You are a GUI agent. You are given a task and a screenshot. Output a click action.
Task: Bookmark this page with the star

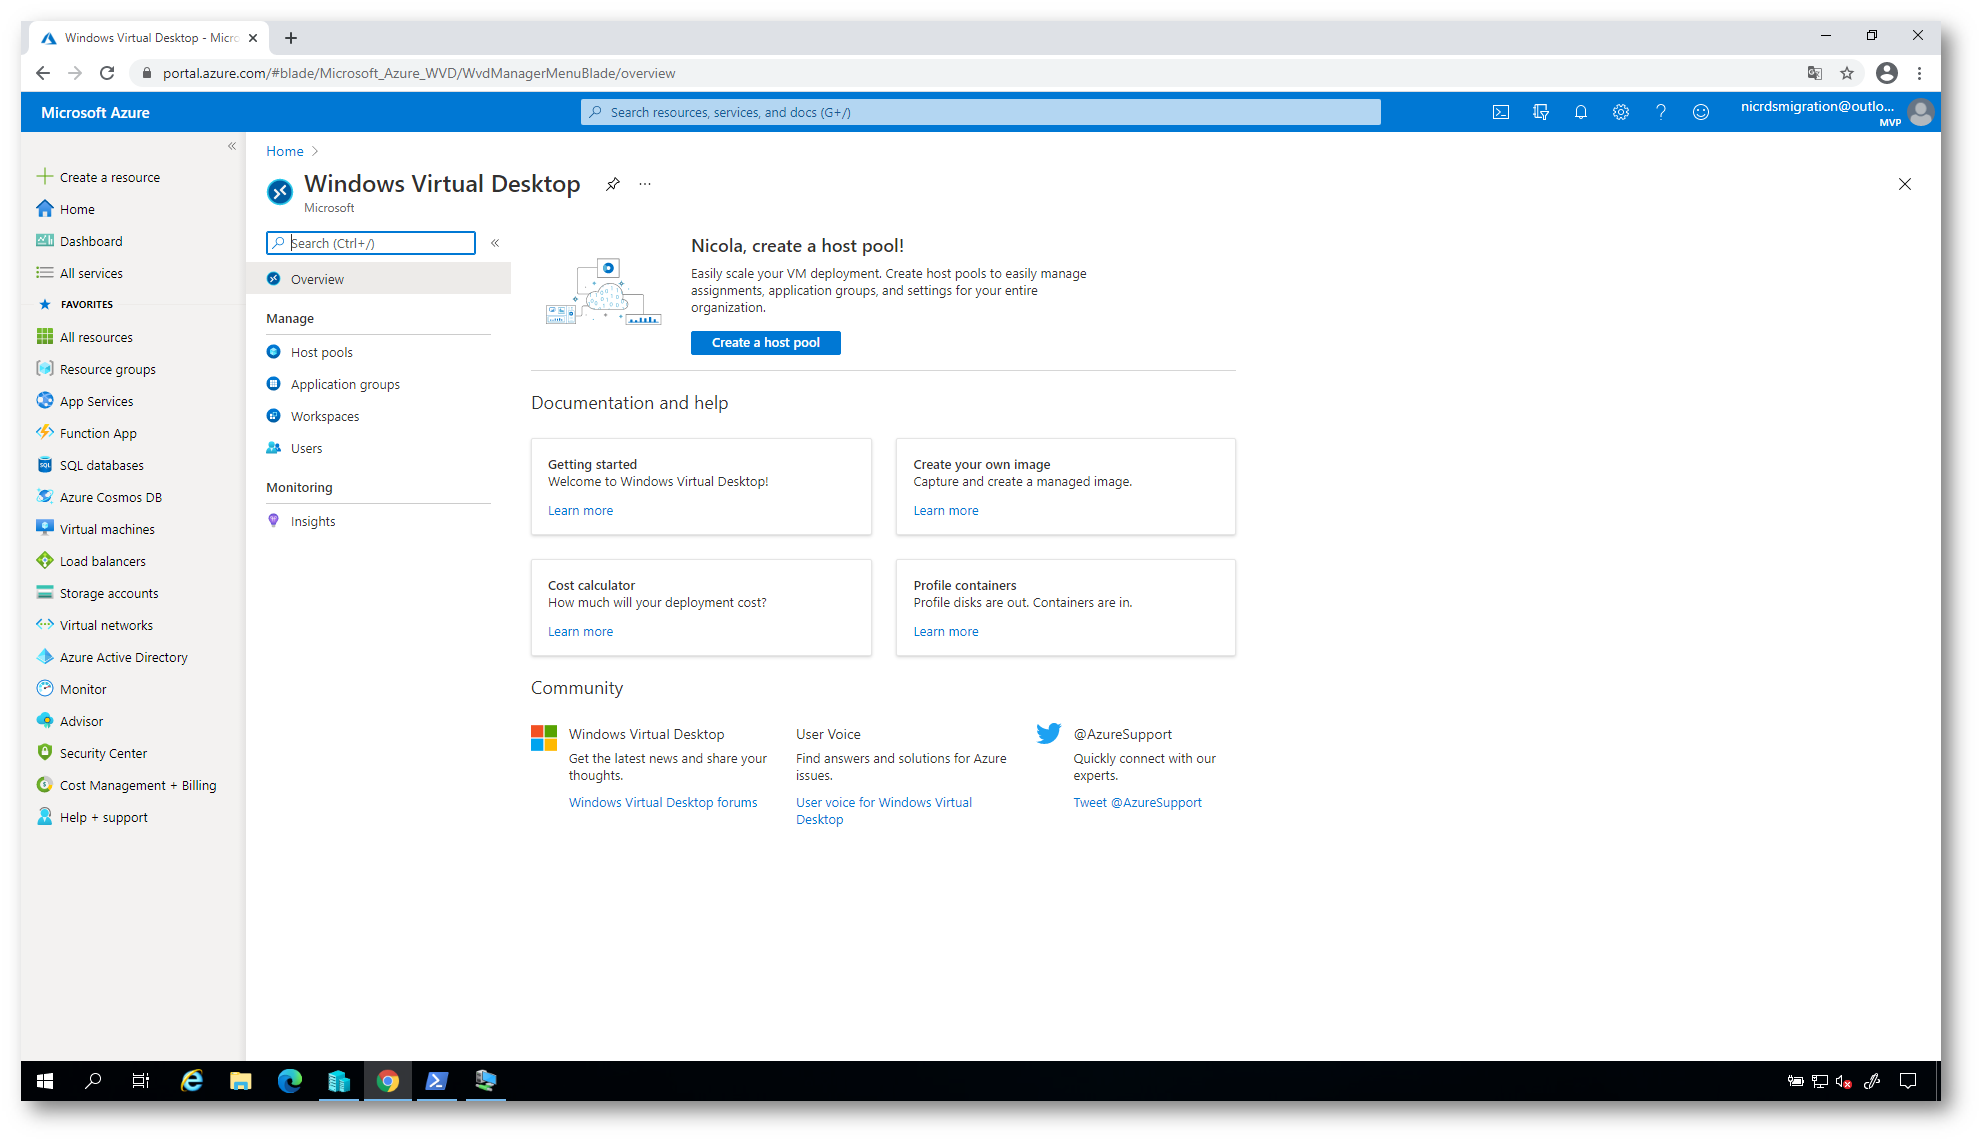click(1846, 73)
